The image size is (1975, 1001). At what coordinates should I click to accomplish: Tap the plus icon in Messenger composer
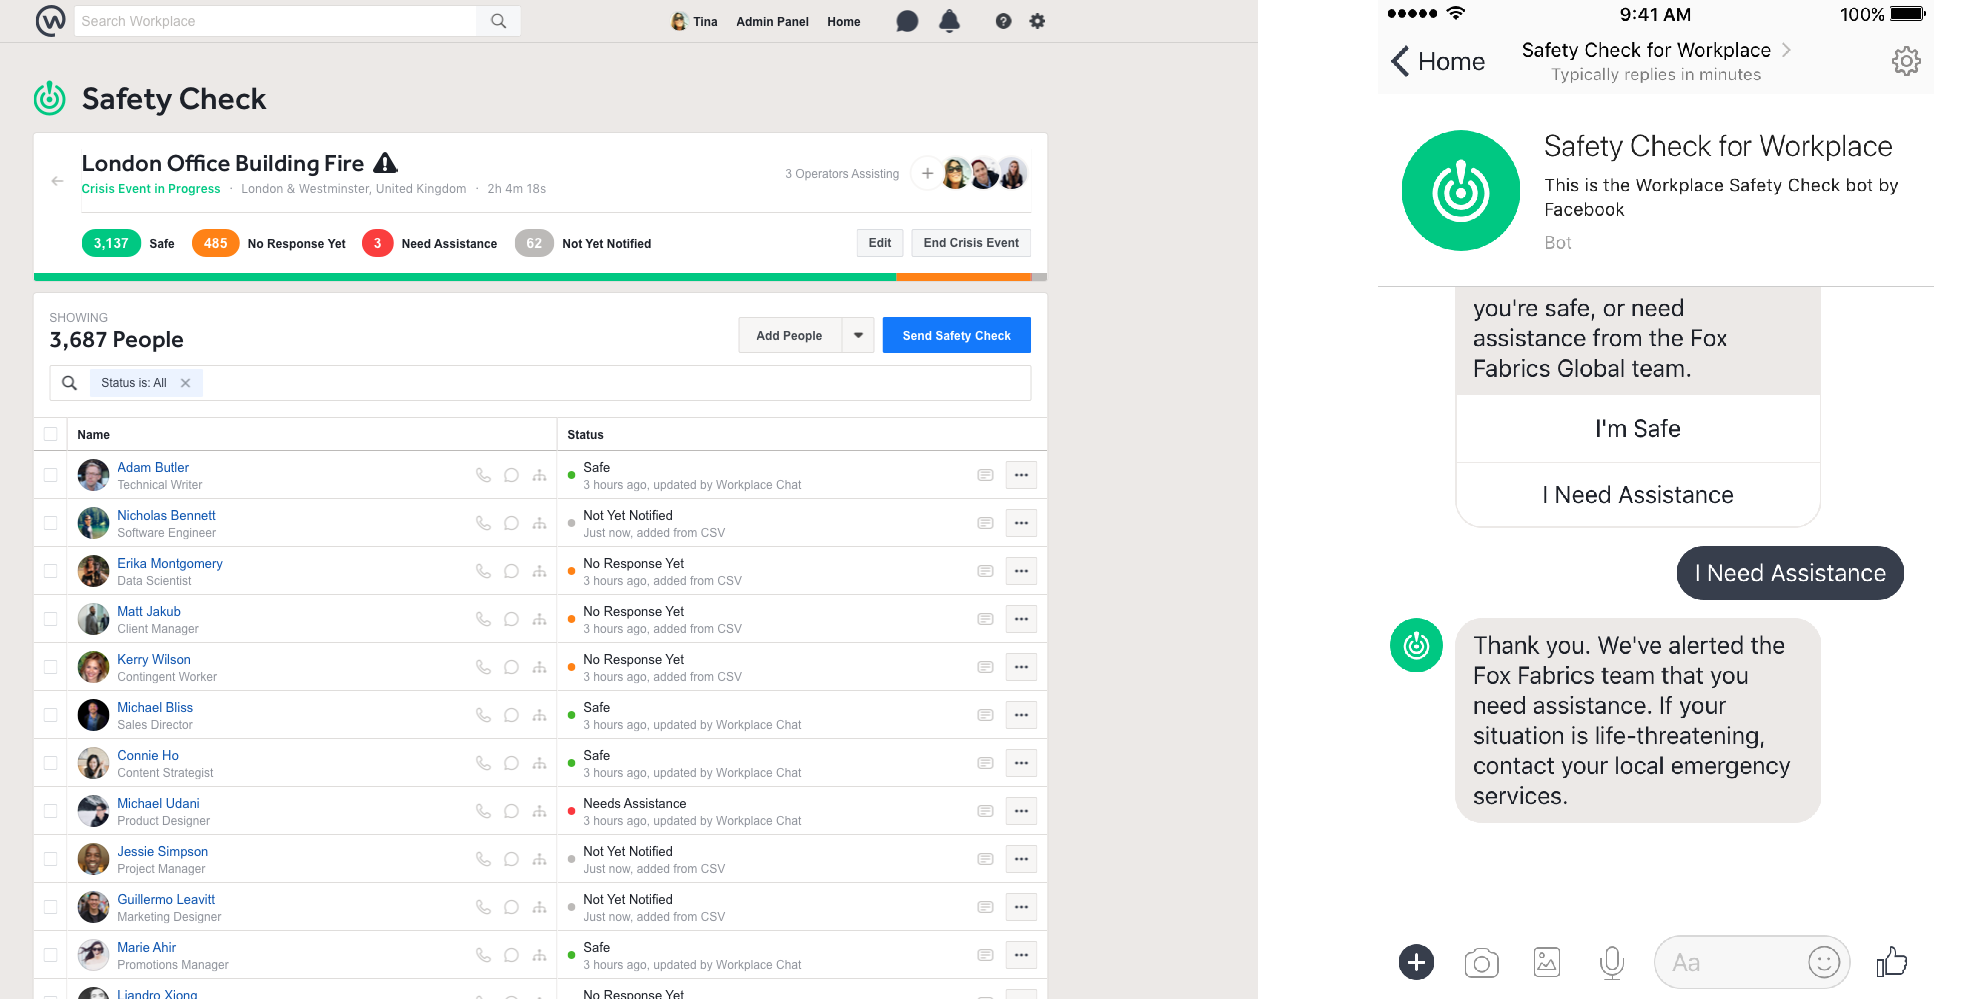pos(1416,962)
